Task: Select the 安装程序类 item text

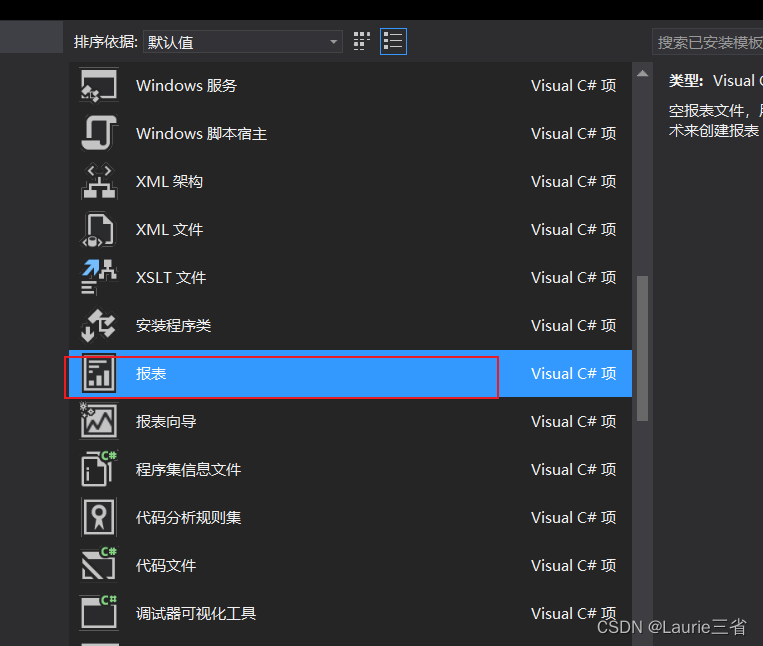Action: (173, 325)
